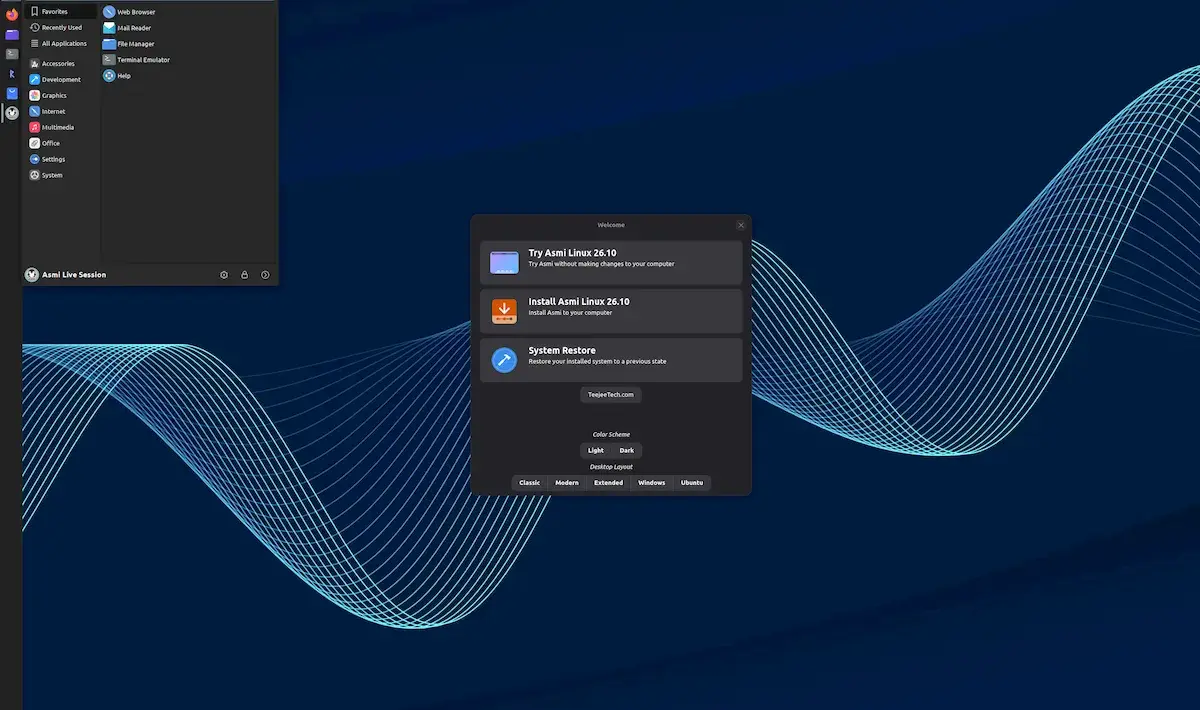Screen dimensions: 1200x710
Task: Visit the TeejeeTech.com link button
Action: [x=610, y=395]
